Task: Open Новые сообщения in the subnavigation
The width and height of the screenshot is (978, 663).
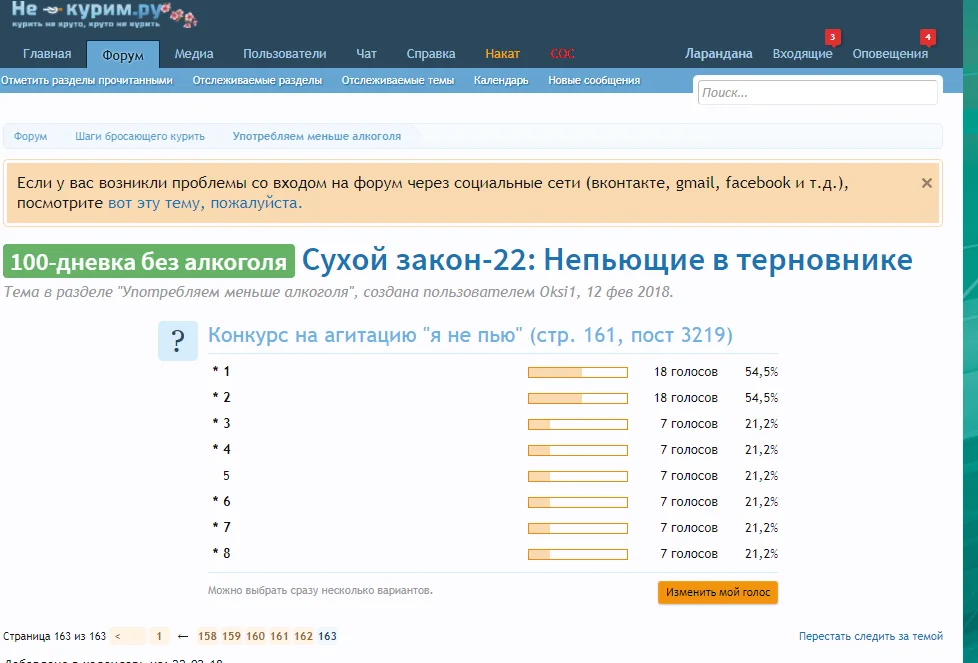Action: [593, 80]
